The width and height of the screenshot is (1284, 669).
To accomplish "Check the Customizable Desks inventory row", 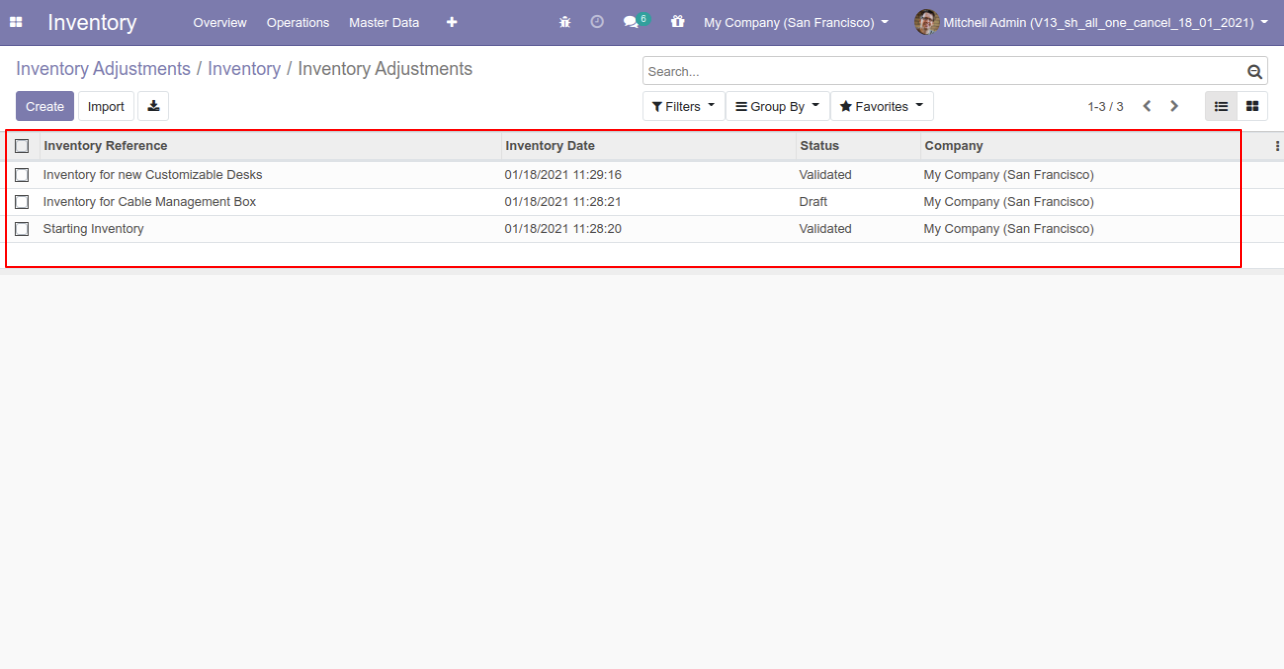I will tap(22, 175).
